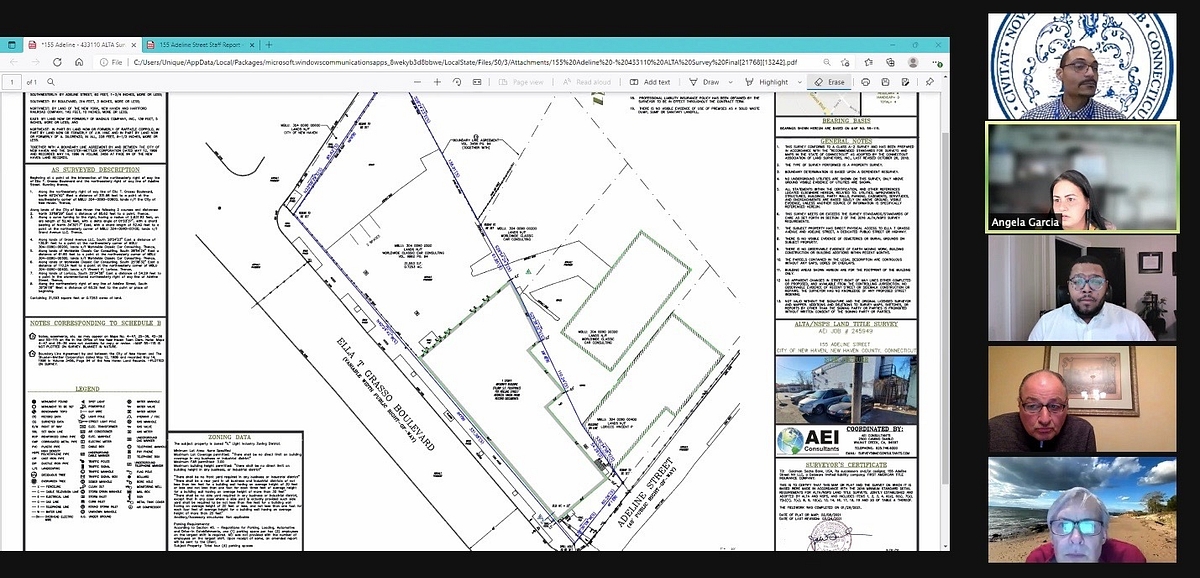This screenshot has height=578, width=1200.
Task: Select the video tile with the beach background
Action: click(1082, 510)
